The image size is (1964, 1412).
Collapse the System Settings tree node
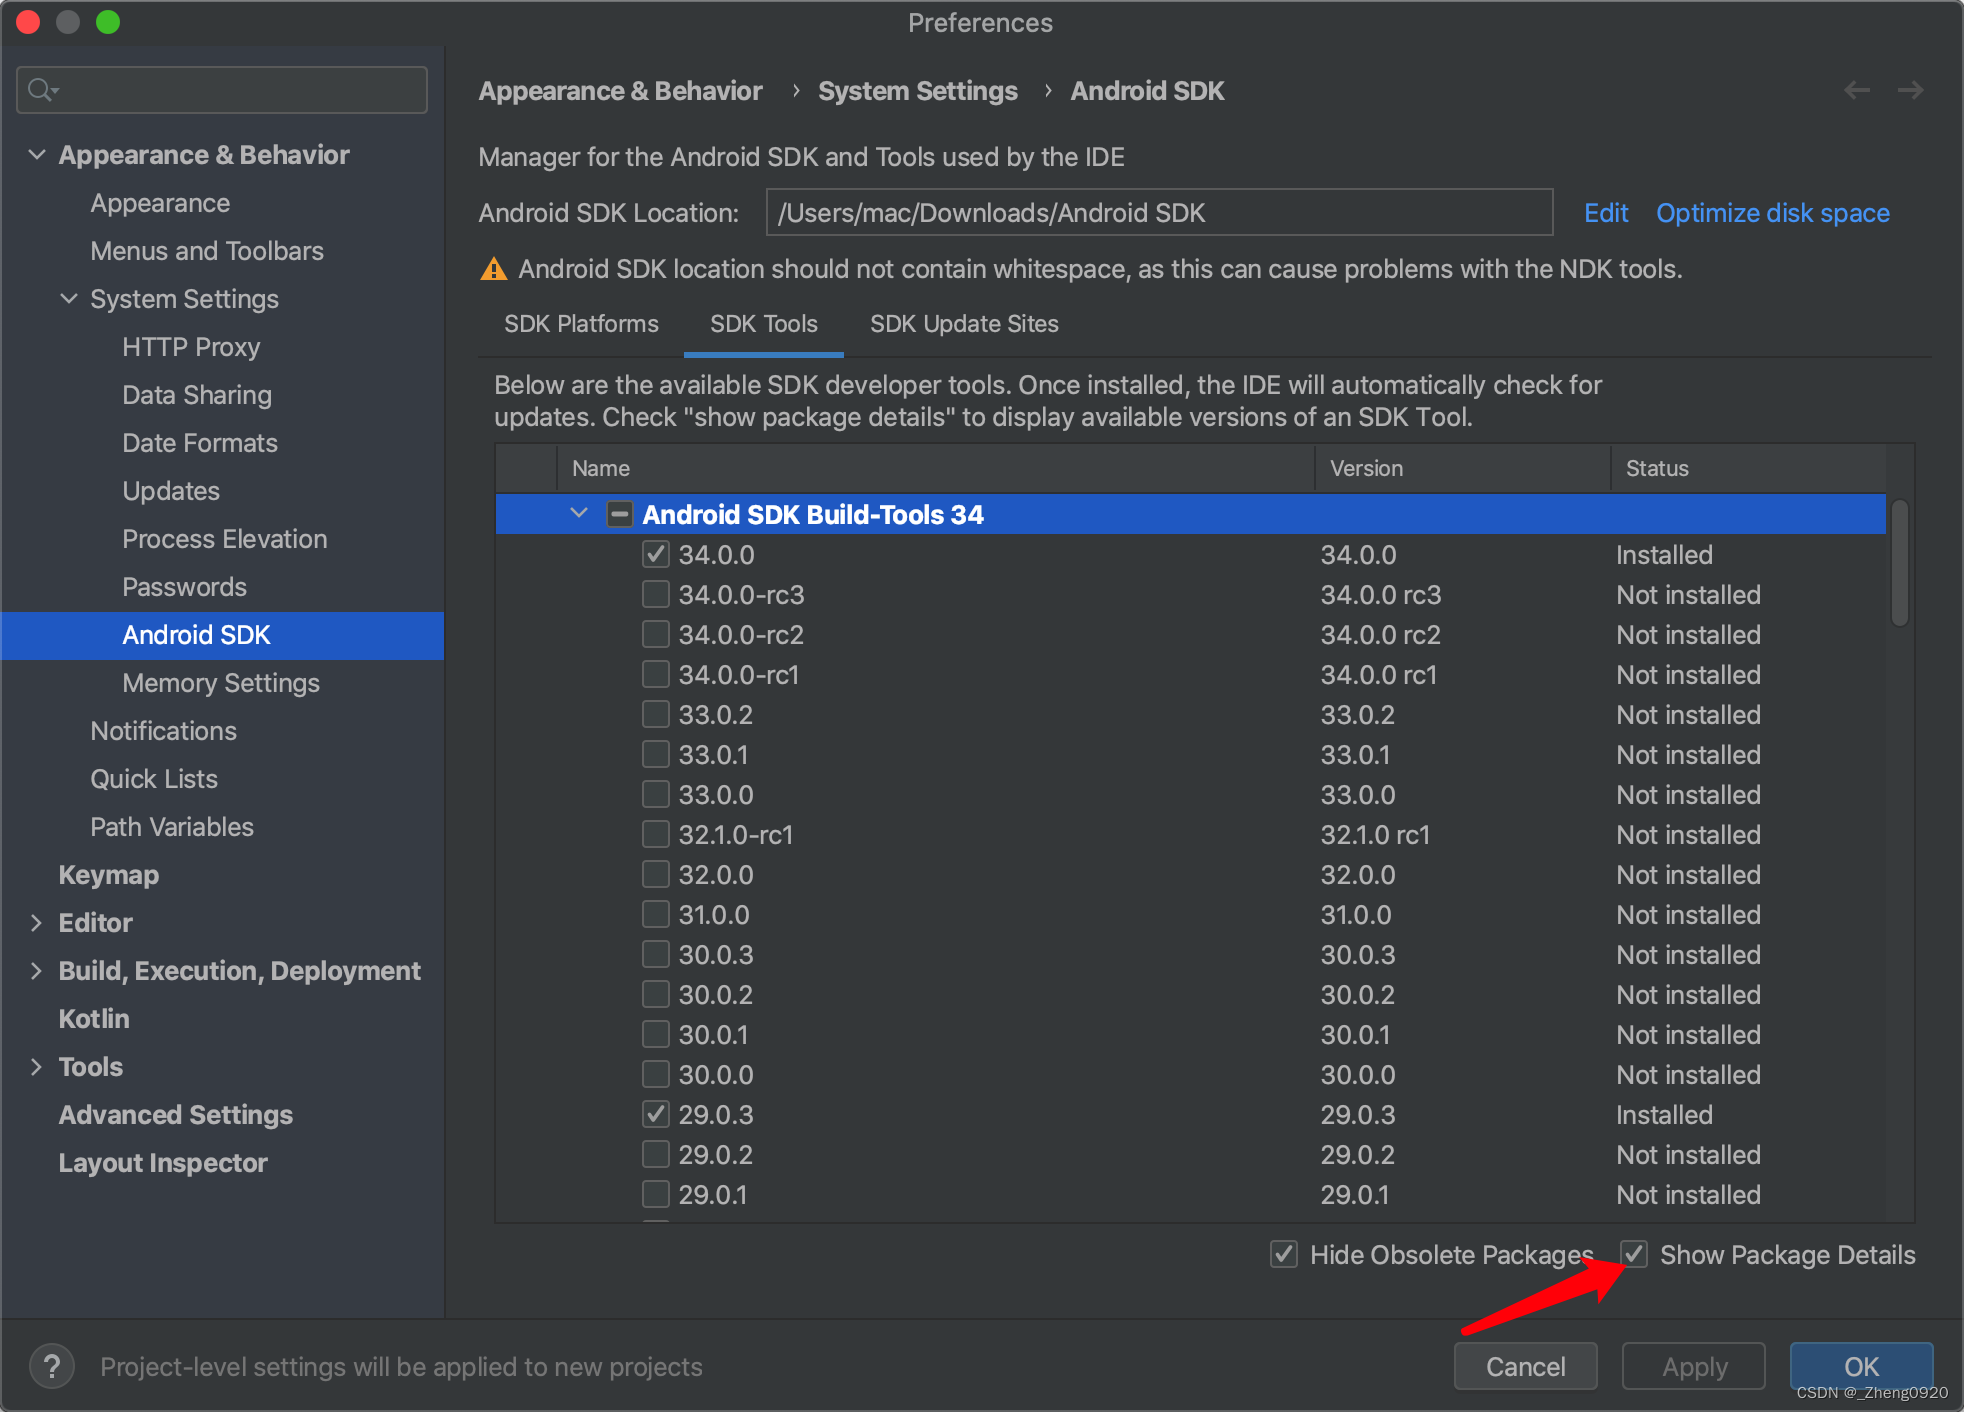coord(69,299)
